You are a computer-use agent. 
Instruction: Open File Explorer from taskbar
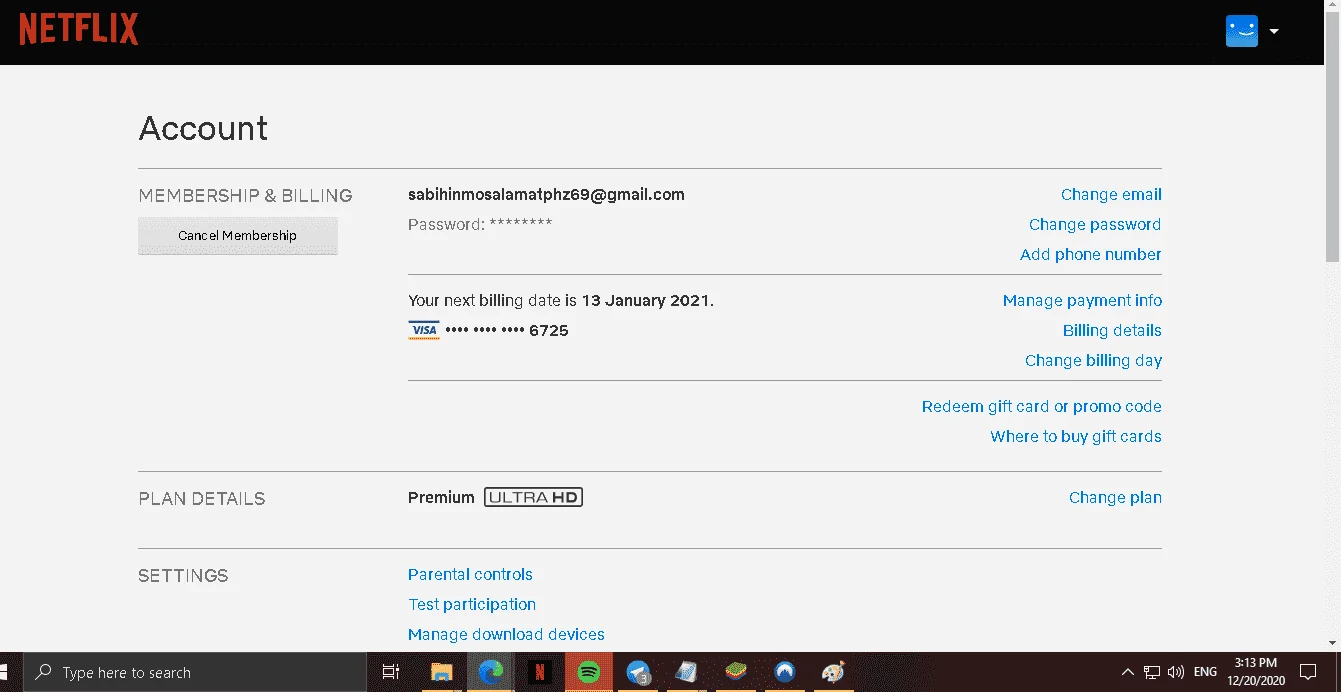442,673
